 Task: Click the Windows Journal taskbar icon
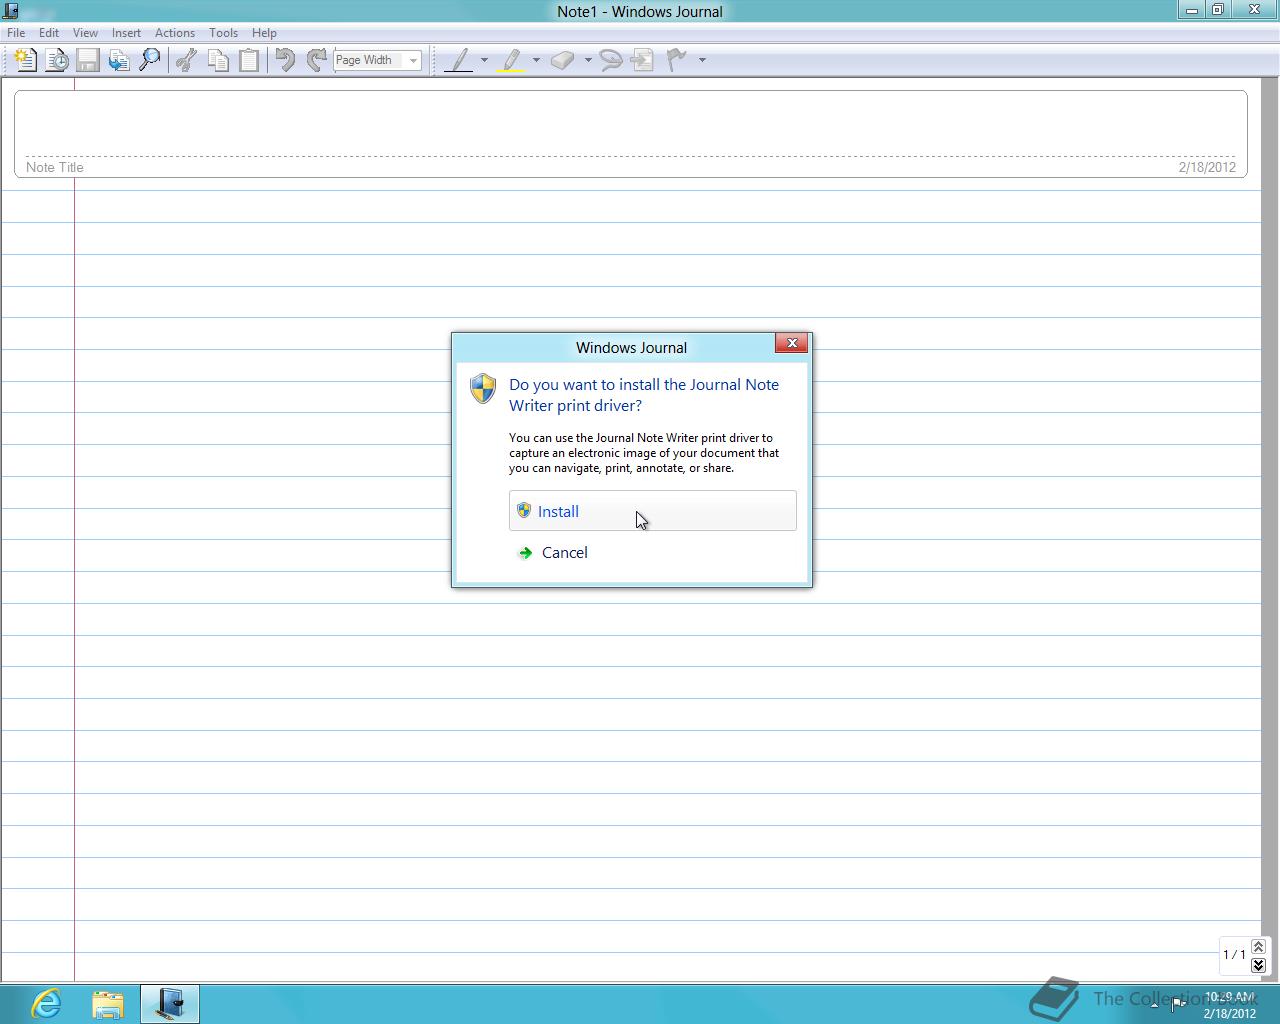(170, 1004)
